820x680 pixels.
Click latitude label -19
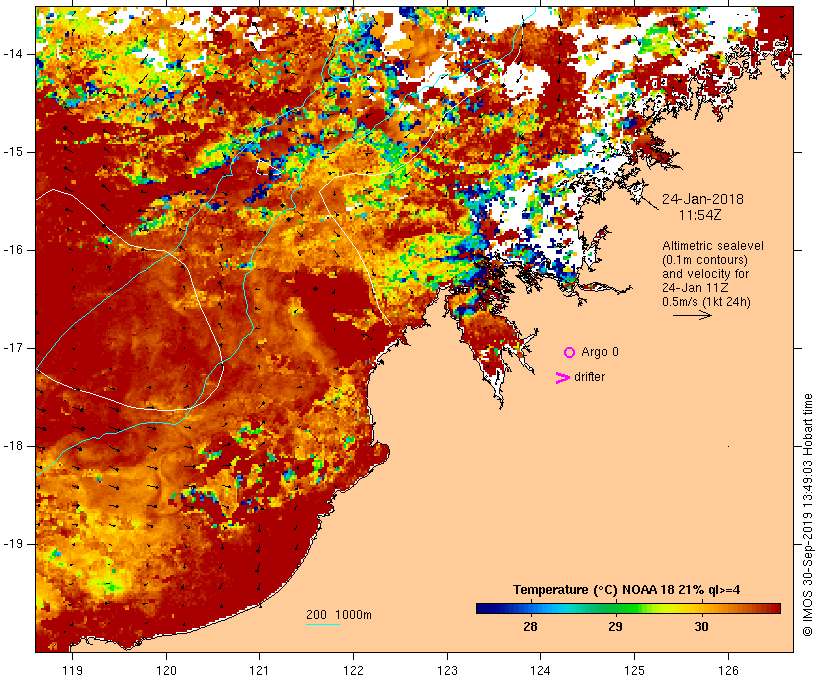(x=12, y=544)
